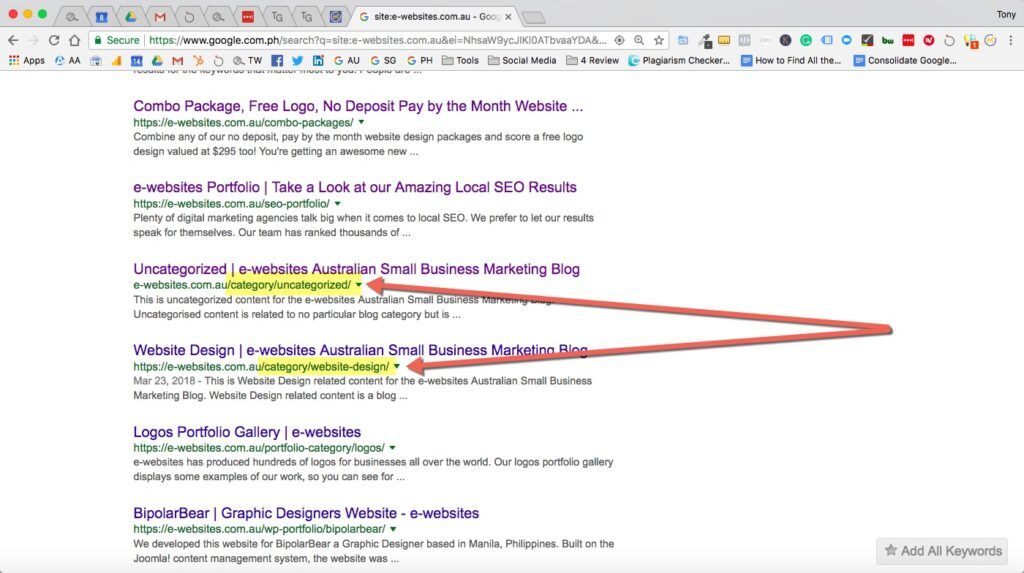The height and width of the screenshot is (573, 1024).
Task: Click the Add All Keywords button
Action: [942, 551]
